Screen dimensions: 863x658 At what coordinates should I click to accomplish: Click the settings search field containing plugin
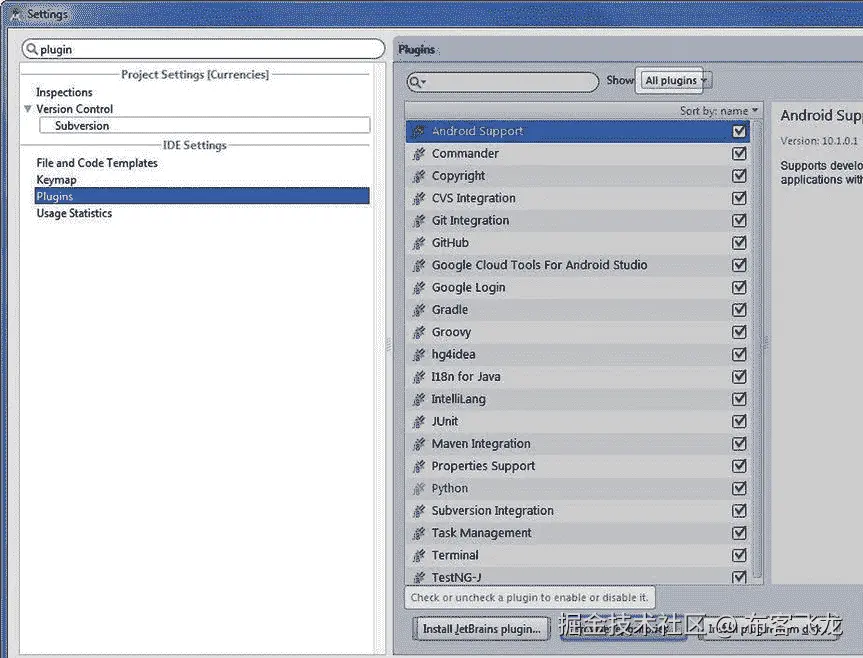(204, 49)
